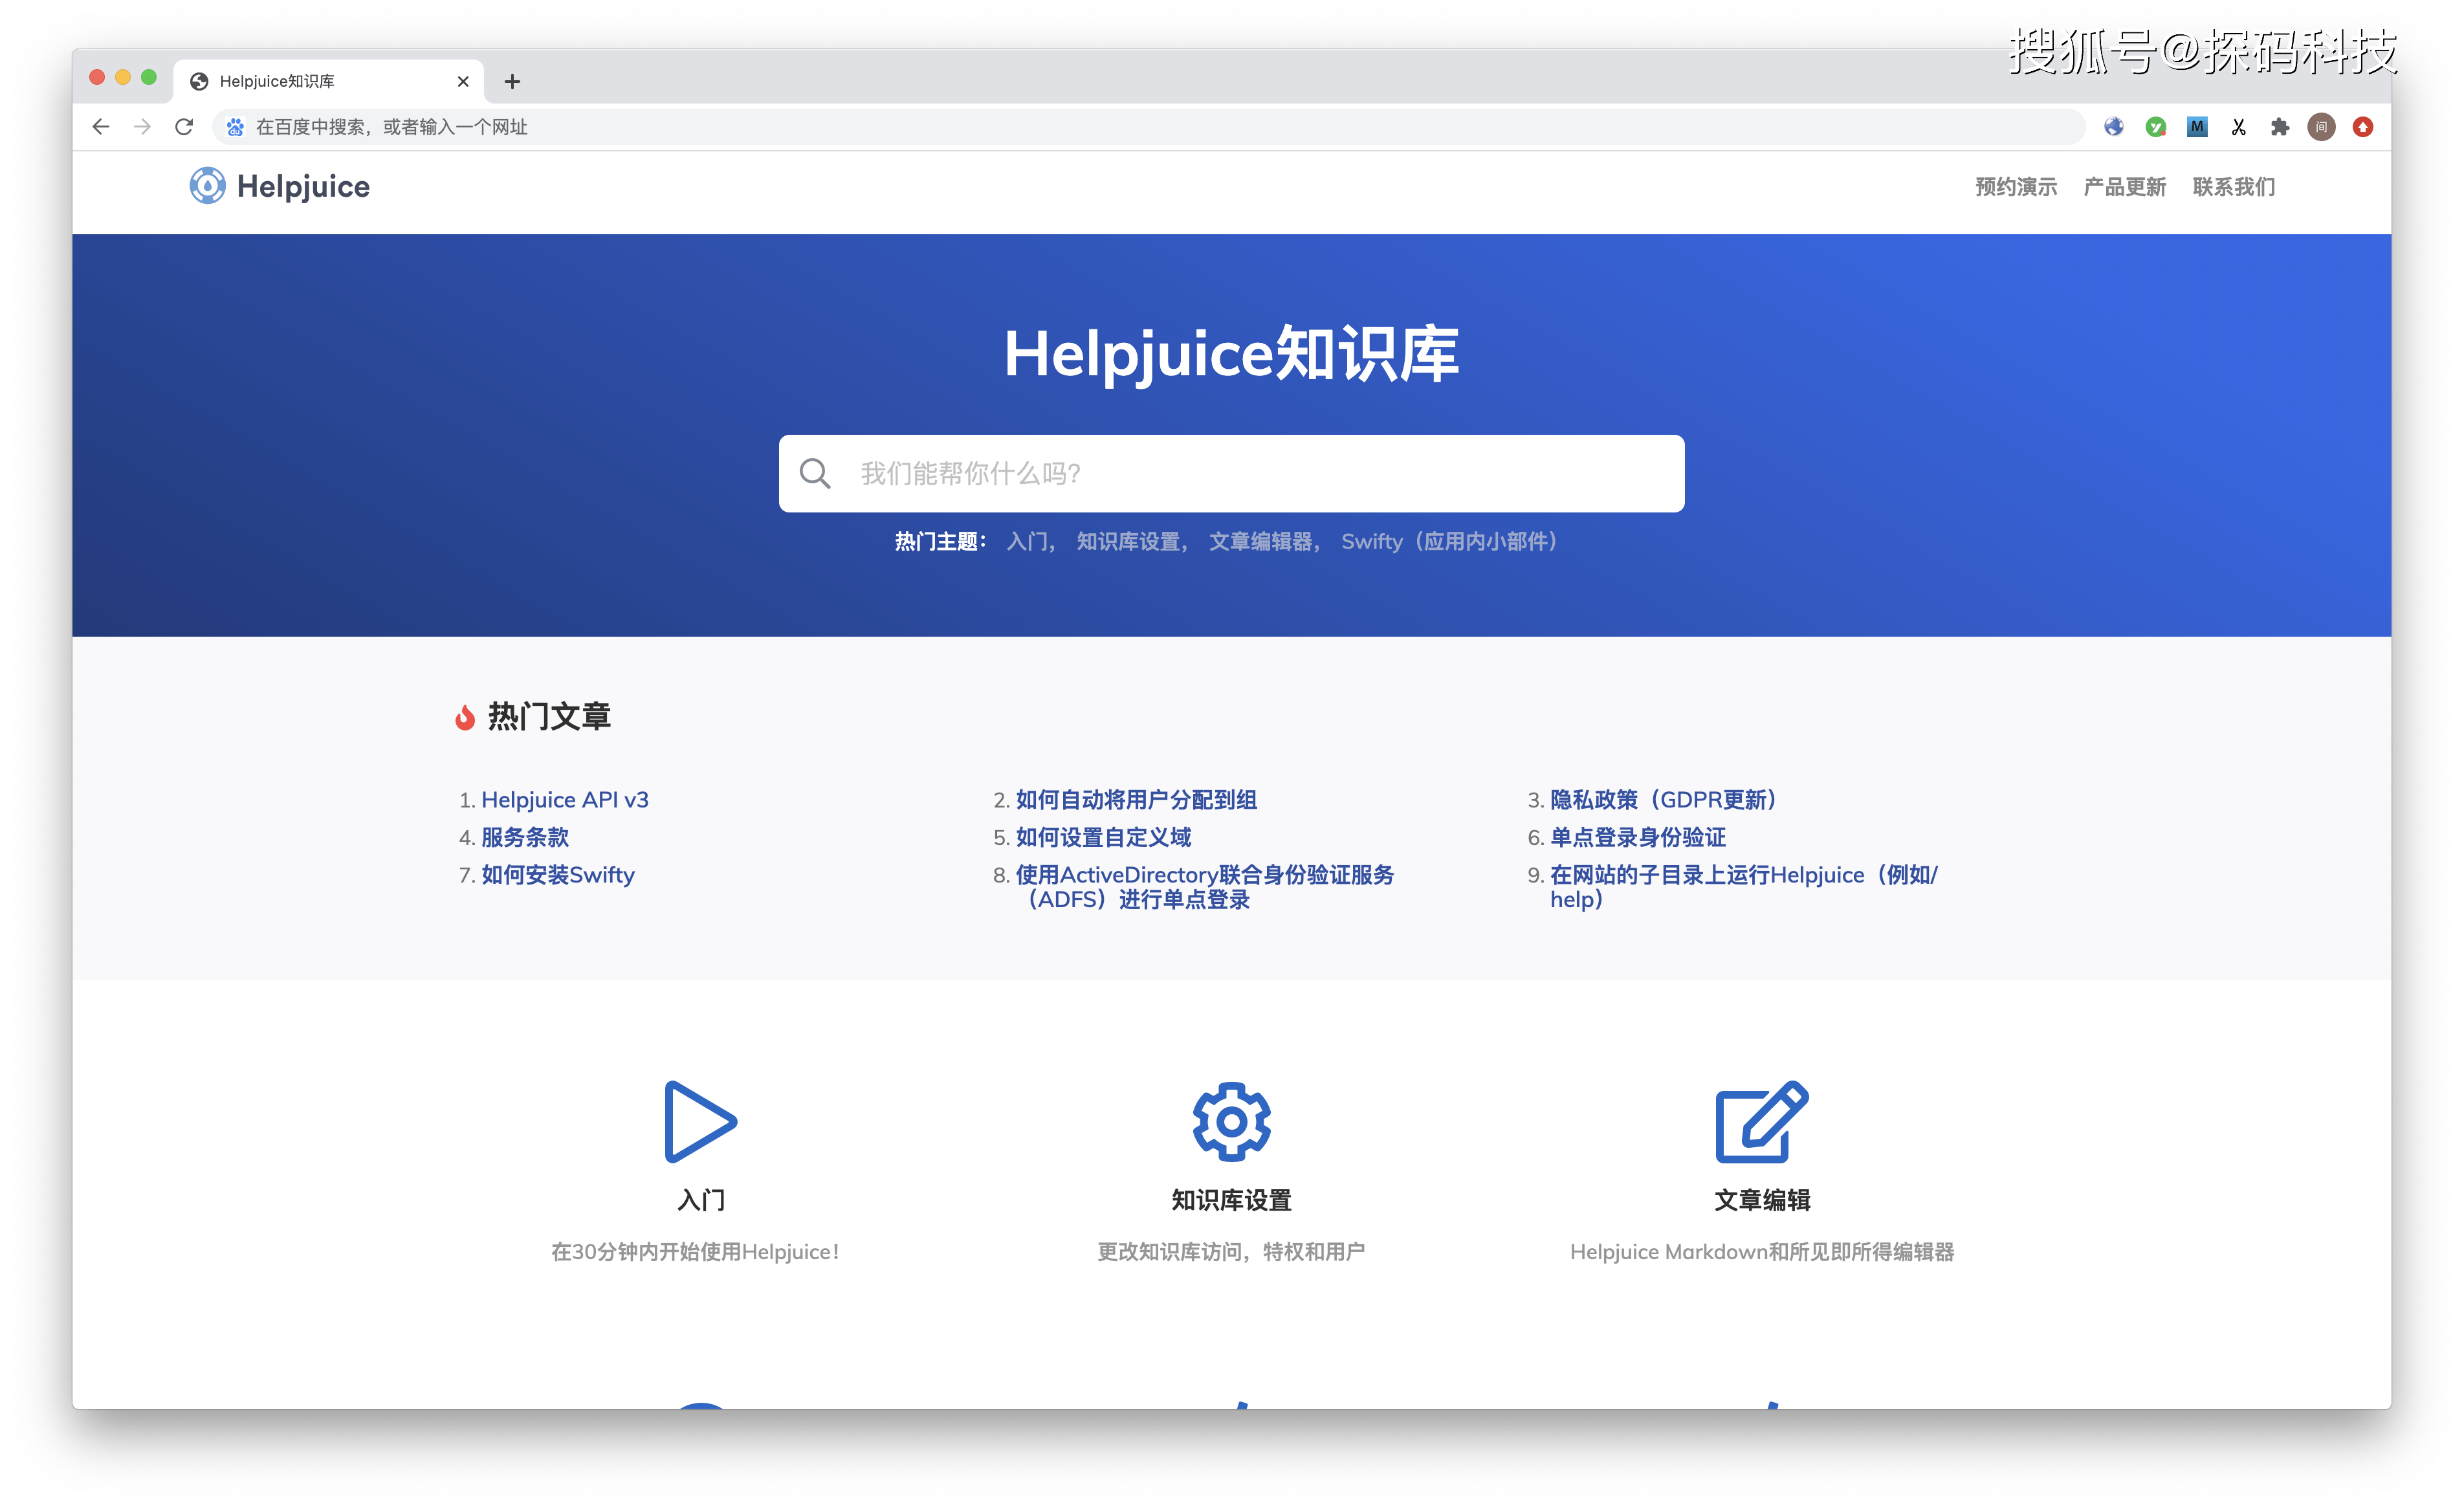Select hot topic 文章编辑器
This screenshot has width=2464, height=1505.
coord(1260,542)
